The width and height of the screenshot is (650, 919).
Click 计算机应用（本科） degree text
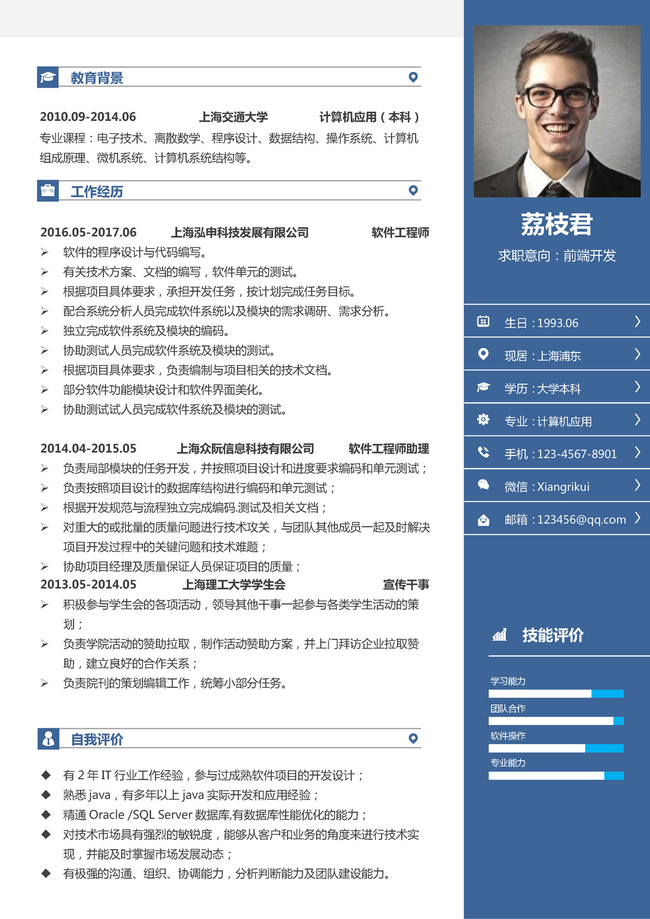tap(370, 117)
